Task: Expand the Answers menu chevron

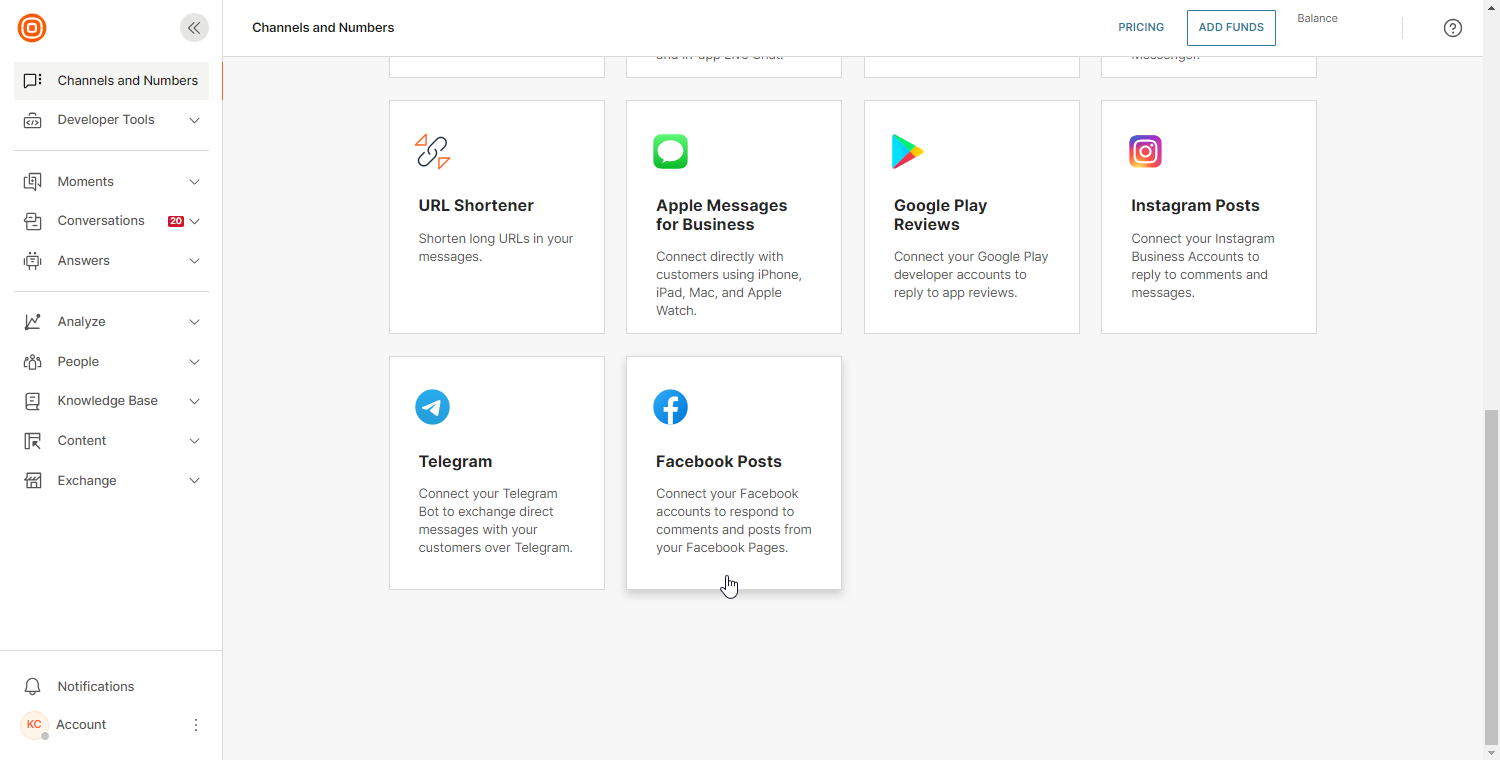Action: [195, 261]
